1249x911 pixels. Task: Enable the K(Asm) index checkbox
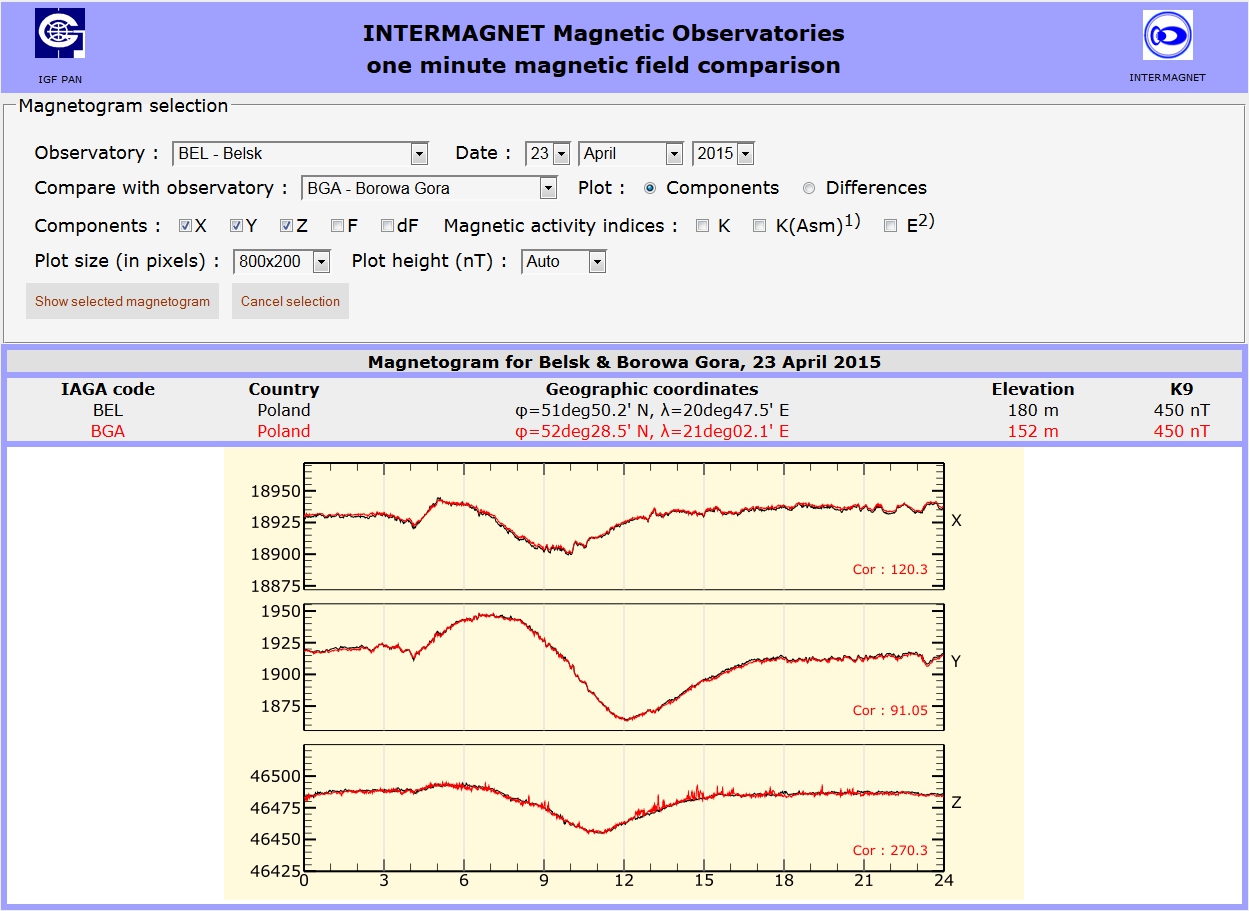(x=761, y=226)
